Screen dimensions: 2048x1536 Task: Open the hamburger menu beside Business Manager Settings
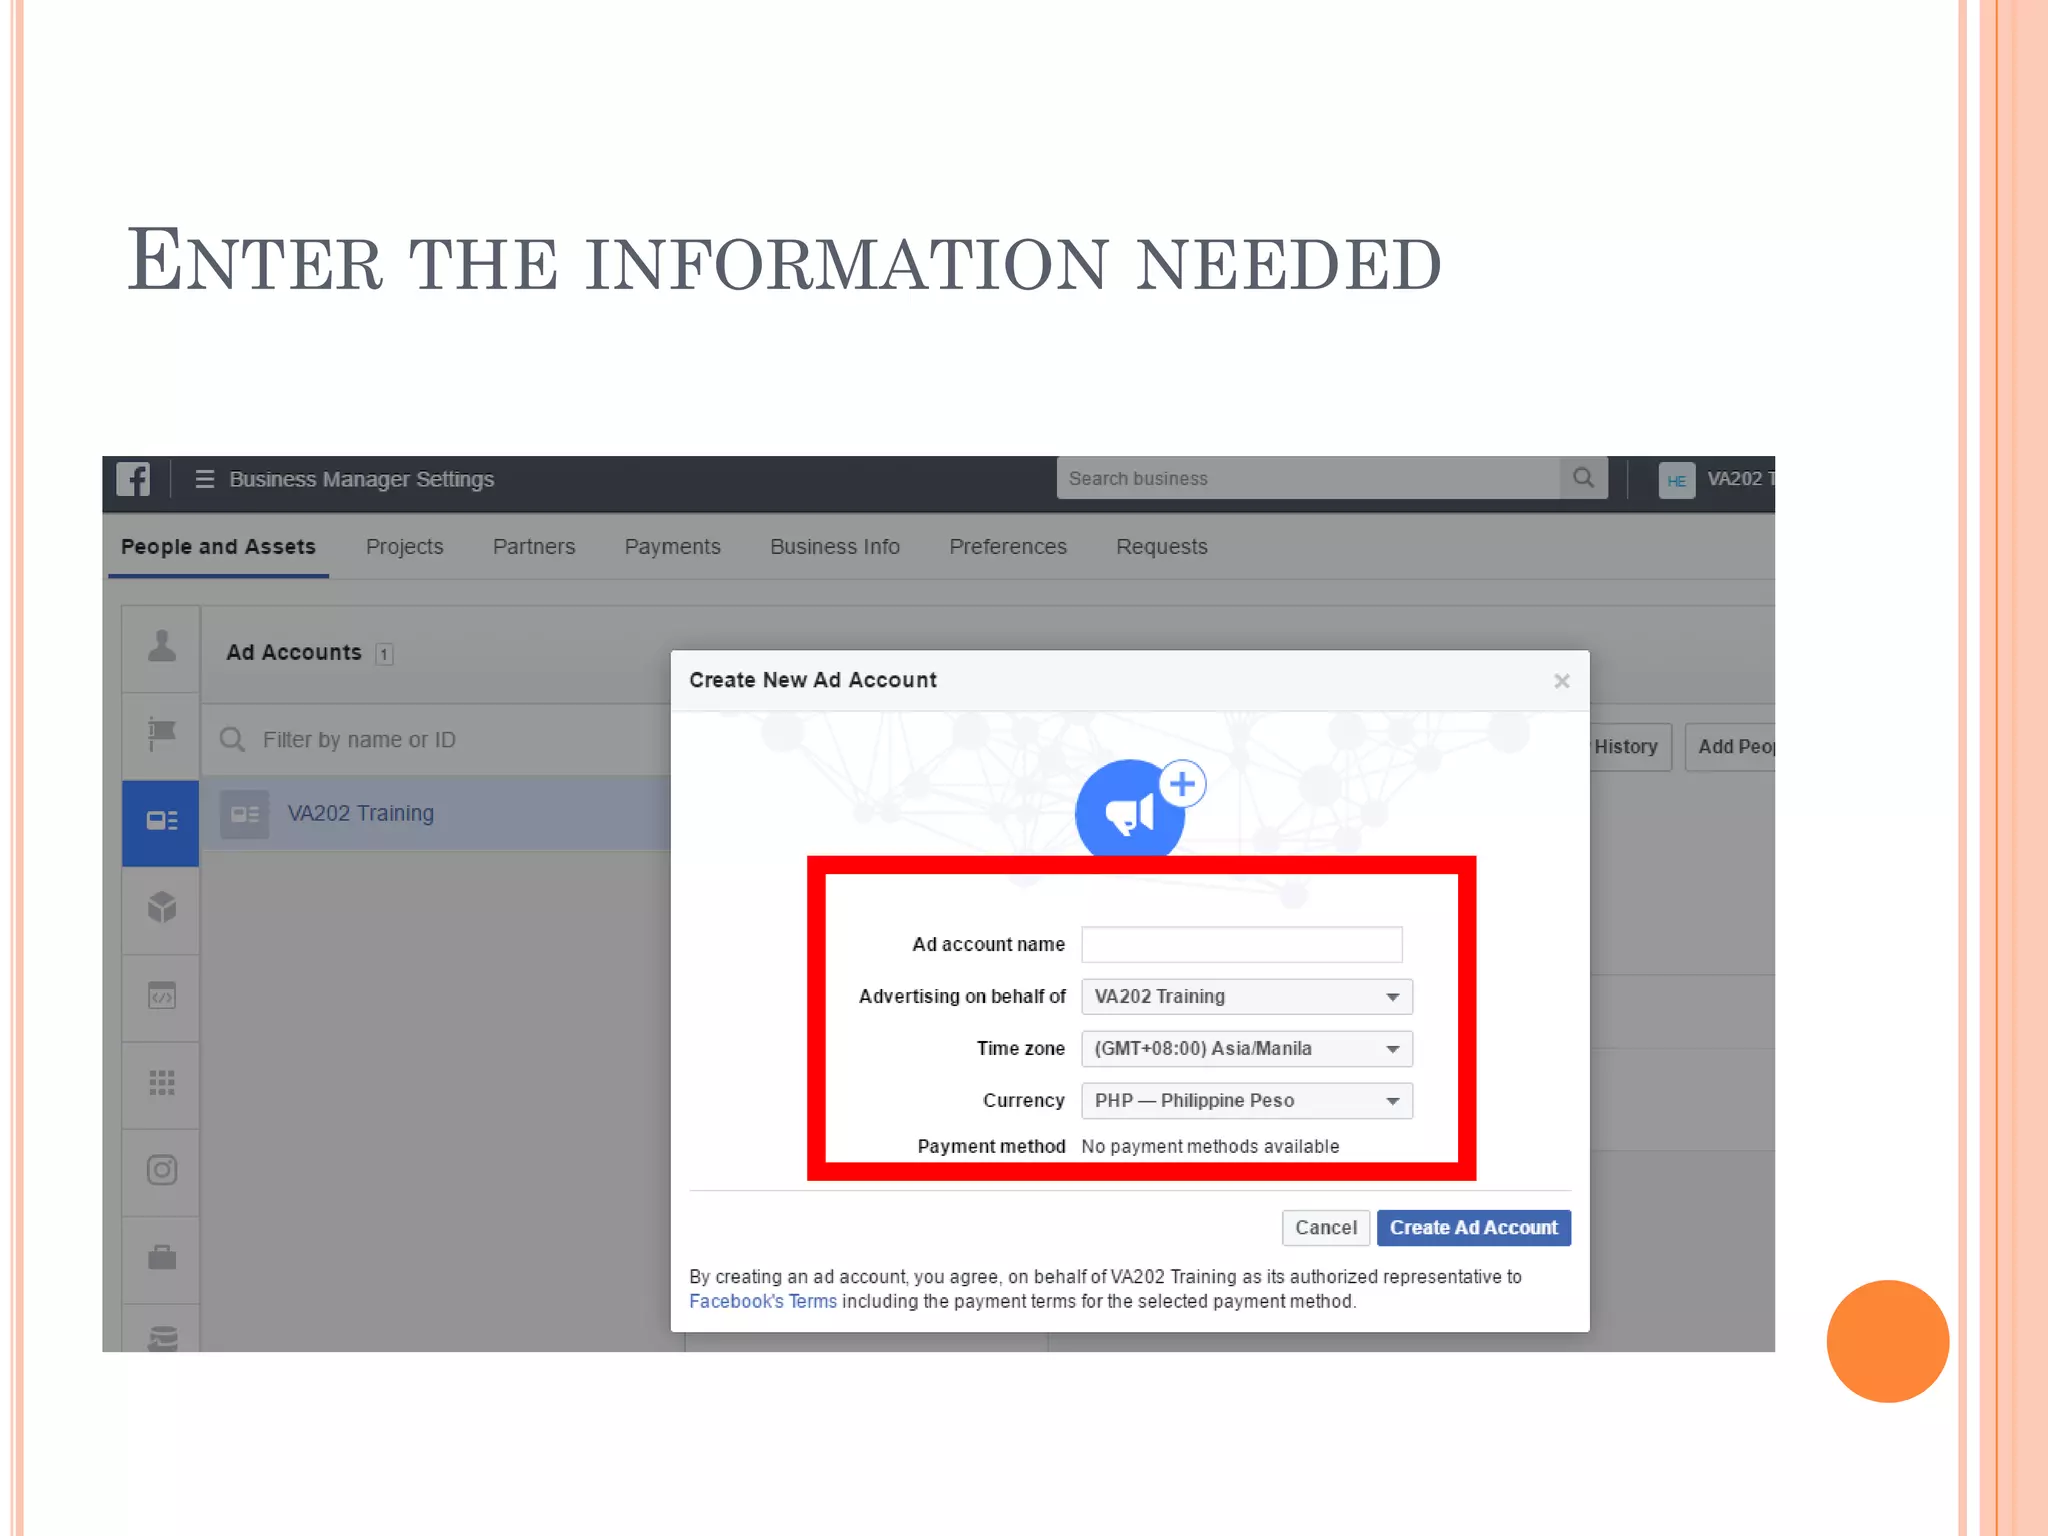click(204, 479)
